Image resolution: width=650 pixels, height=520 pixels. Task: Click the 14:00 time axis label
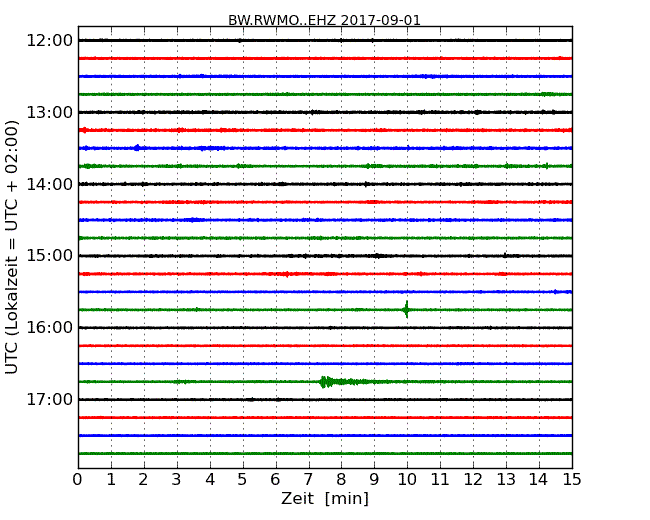click(x=50, y=184)
